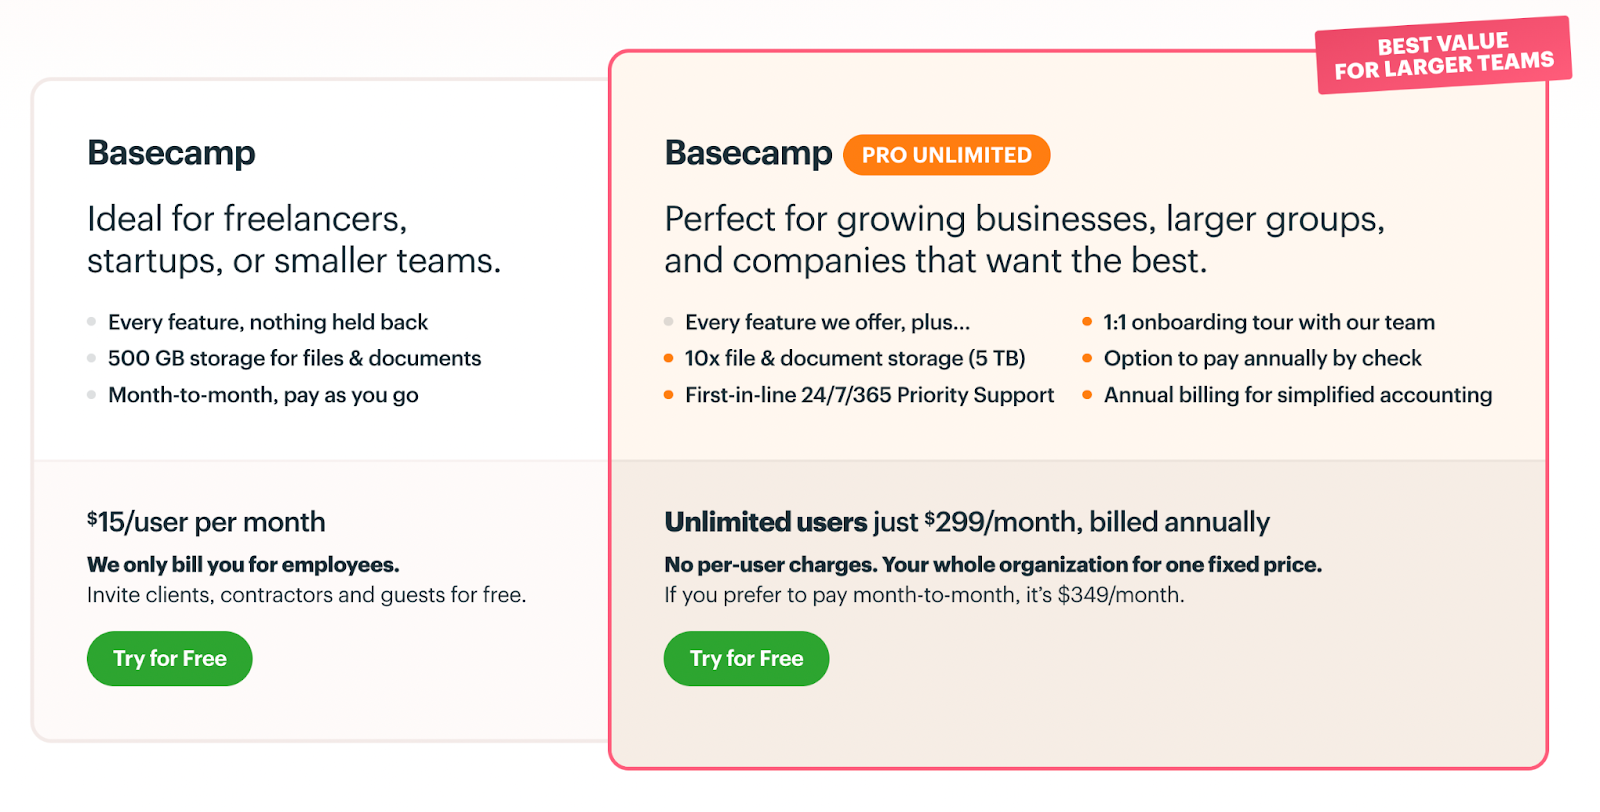This screenshot has width=1600, height=812.
Task: Click bullet beside Every feature, nothing held back
Action: 91,322
